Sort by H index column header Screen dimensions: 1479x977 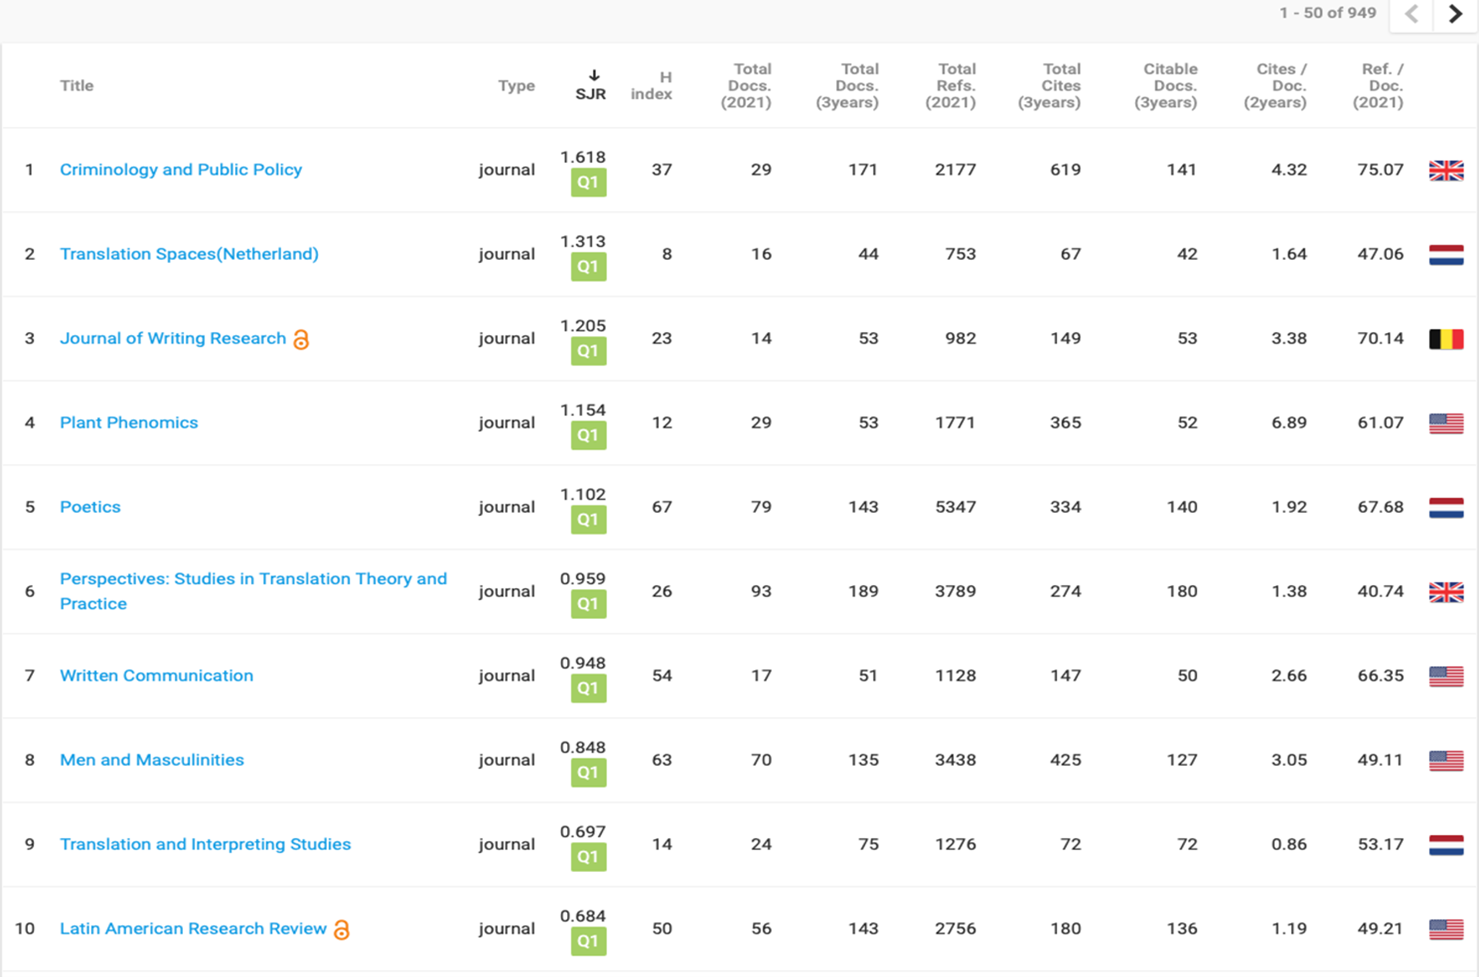[x=652, y=86]
